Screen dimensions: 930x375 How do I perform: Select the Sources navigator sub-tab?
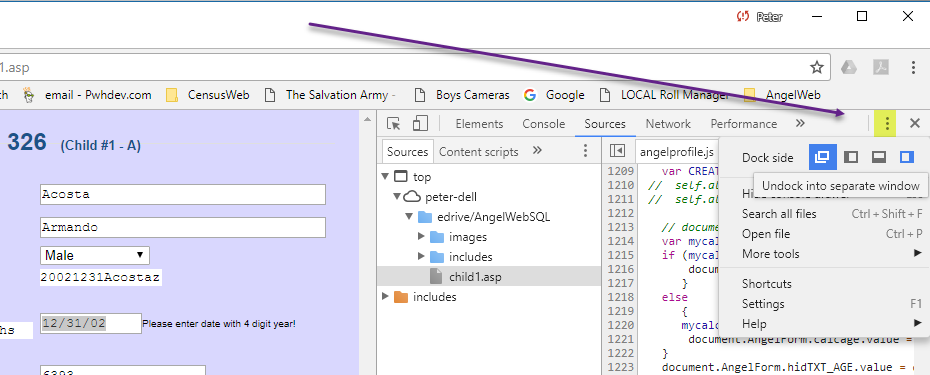(x=407, y=151)
